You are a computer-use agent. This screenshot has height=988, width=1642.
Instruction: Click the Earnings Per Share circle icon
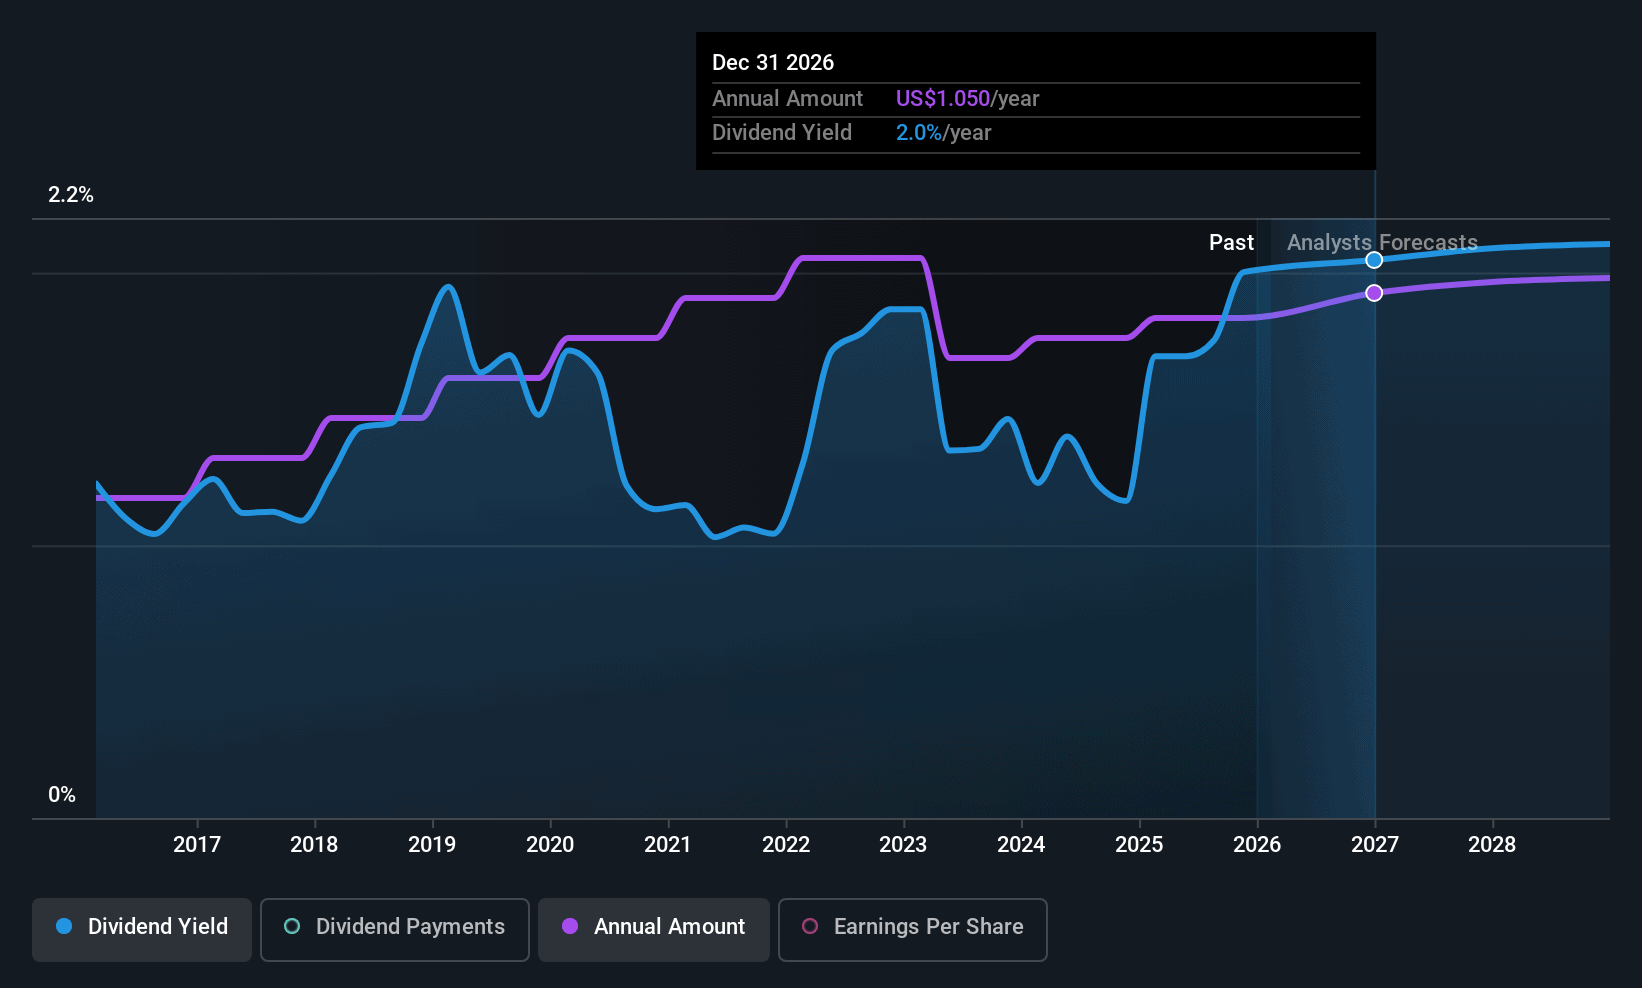tap(810, 927)
